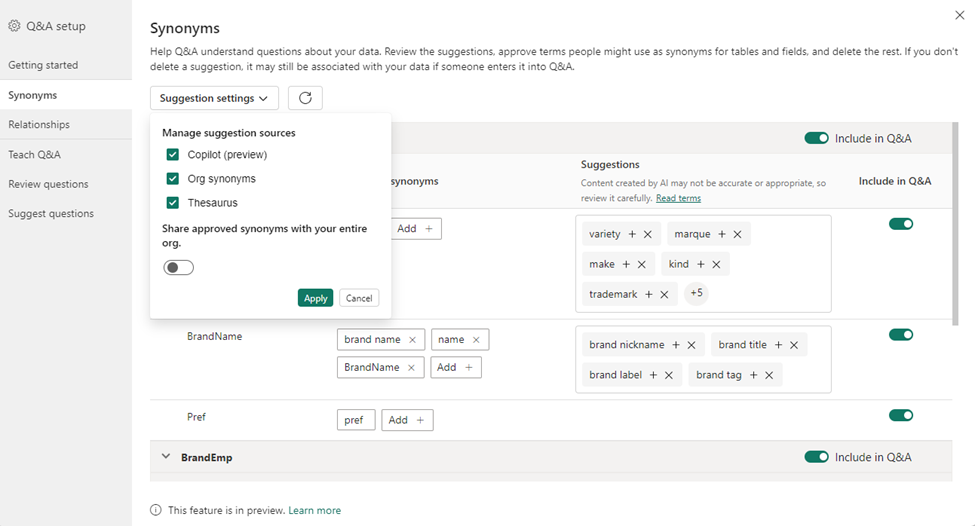Uncheck the Org synonyms source
975x526 pixels.
tap(173, 179)
